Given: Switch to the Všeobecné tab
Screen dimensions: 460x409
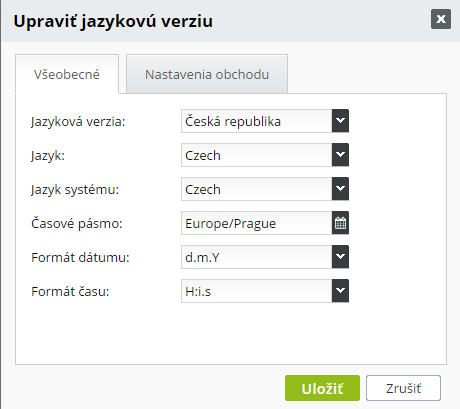Looking at the screenshot, I should click(67, 74).
